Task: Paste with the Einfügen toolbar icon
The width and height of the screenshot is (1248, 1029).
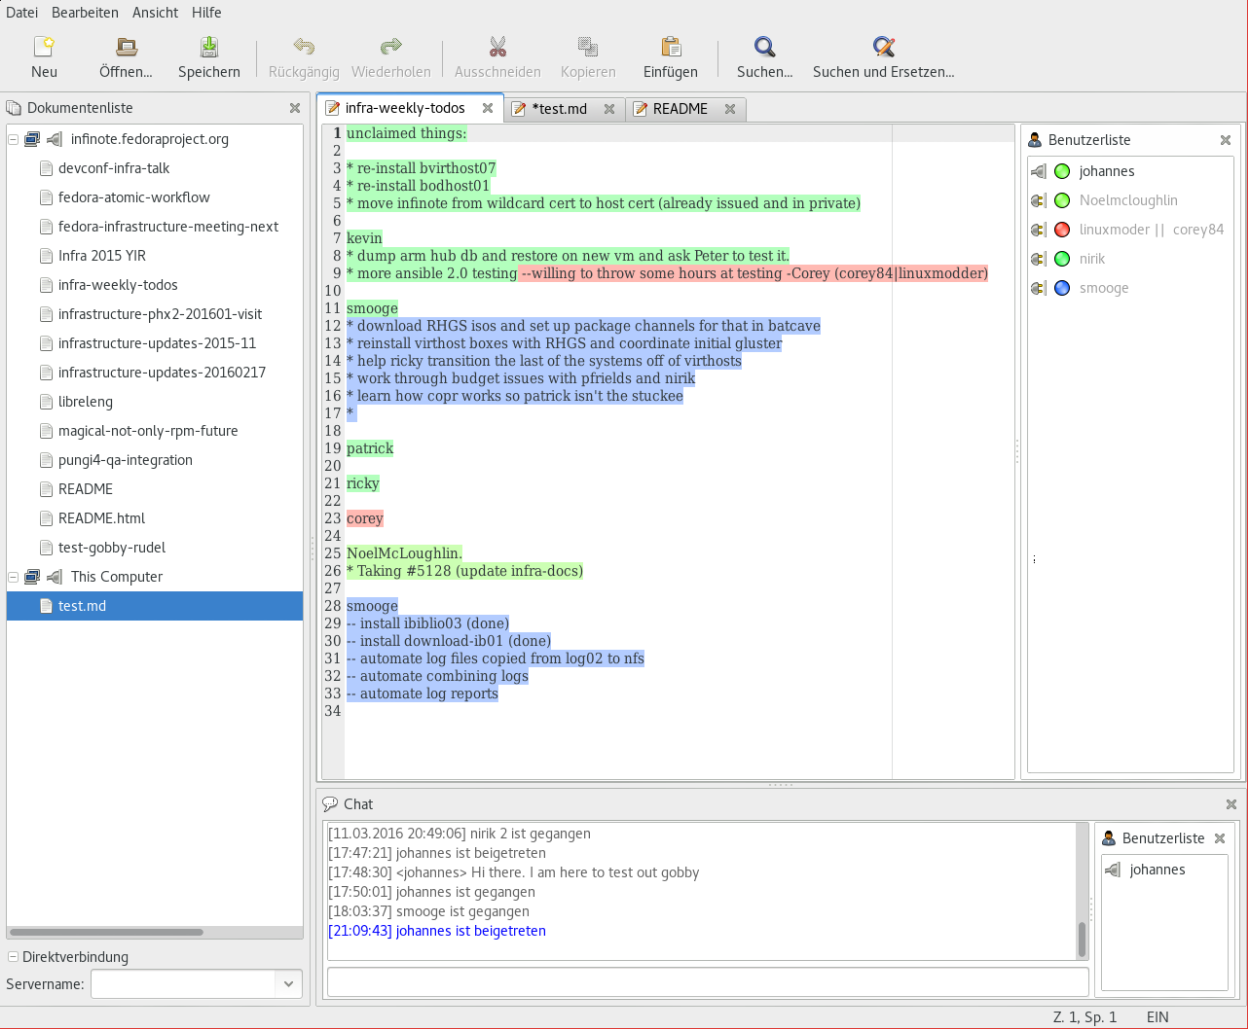Action: (x=670, y=47)
